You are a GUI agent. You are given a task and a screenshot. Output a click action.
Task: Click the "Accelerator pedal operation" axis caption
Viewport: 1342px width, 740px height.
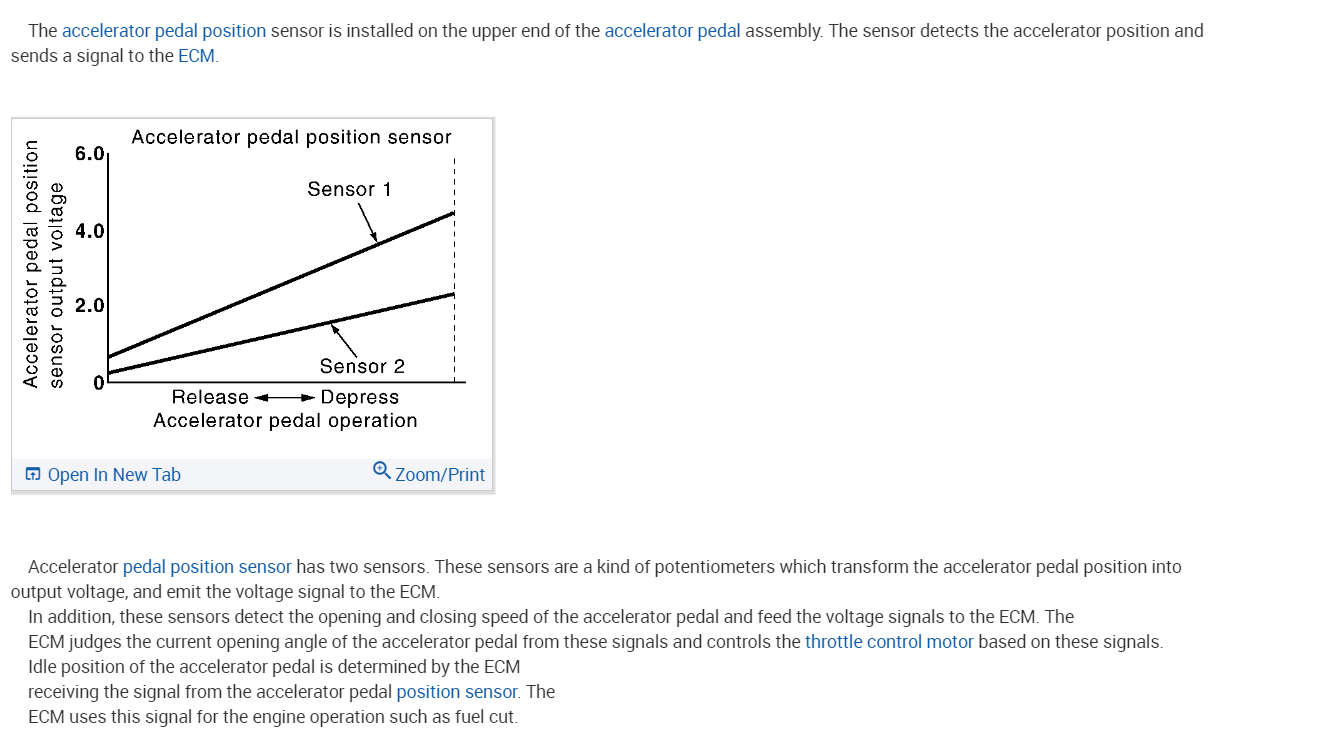[x=285, y=421]
